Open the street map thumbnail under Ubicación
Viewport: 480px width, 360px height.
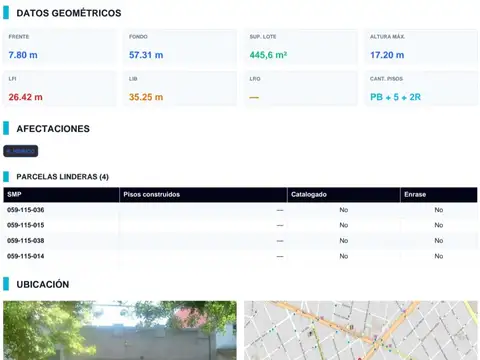tap(361, 330)
